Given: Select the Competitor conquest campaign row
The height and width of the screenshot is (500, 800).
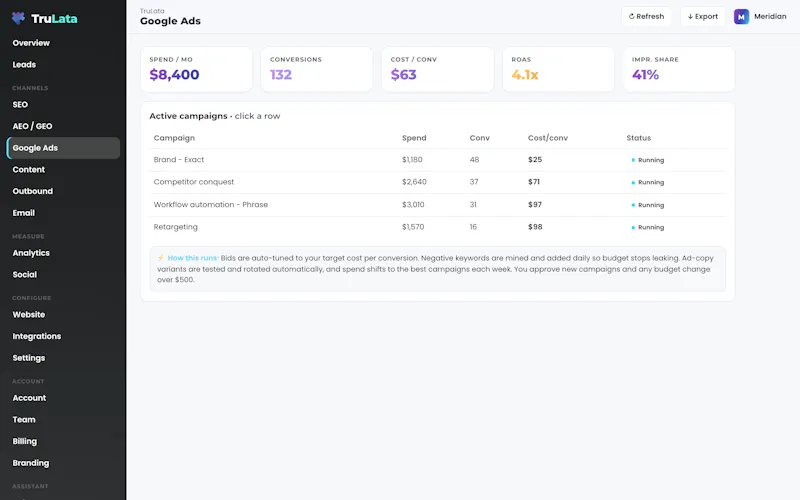Looking at the screenshot, I should (x=438, y=182).
